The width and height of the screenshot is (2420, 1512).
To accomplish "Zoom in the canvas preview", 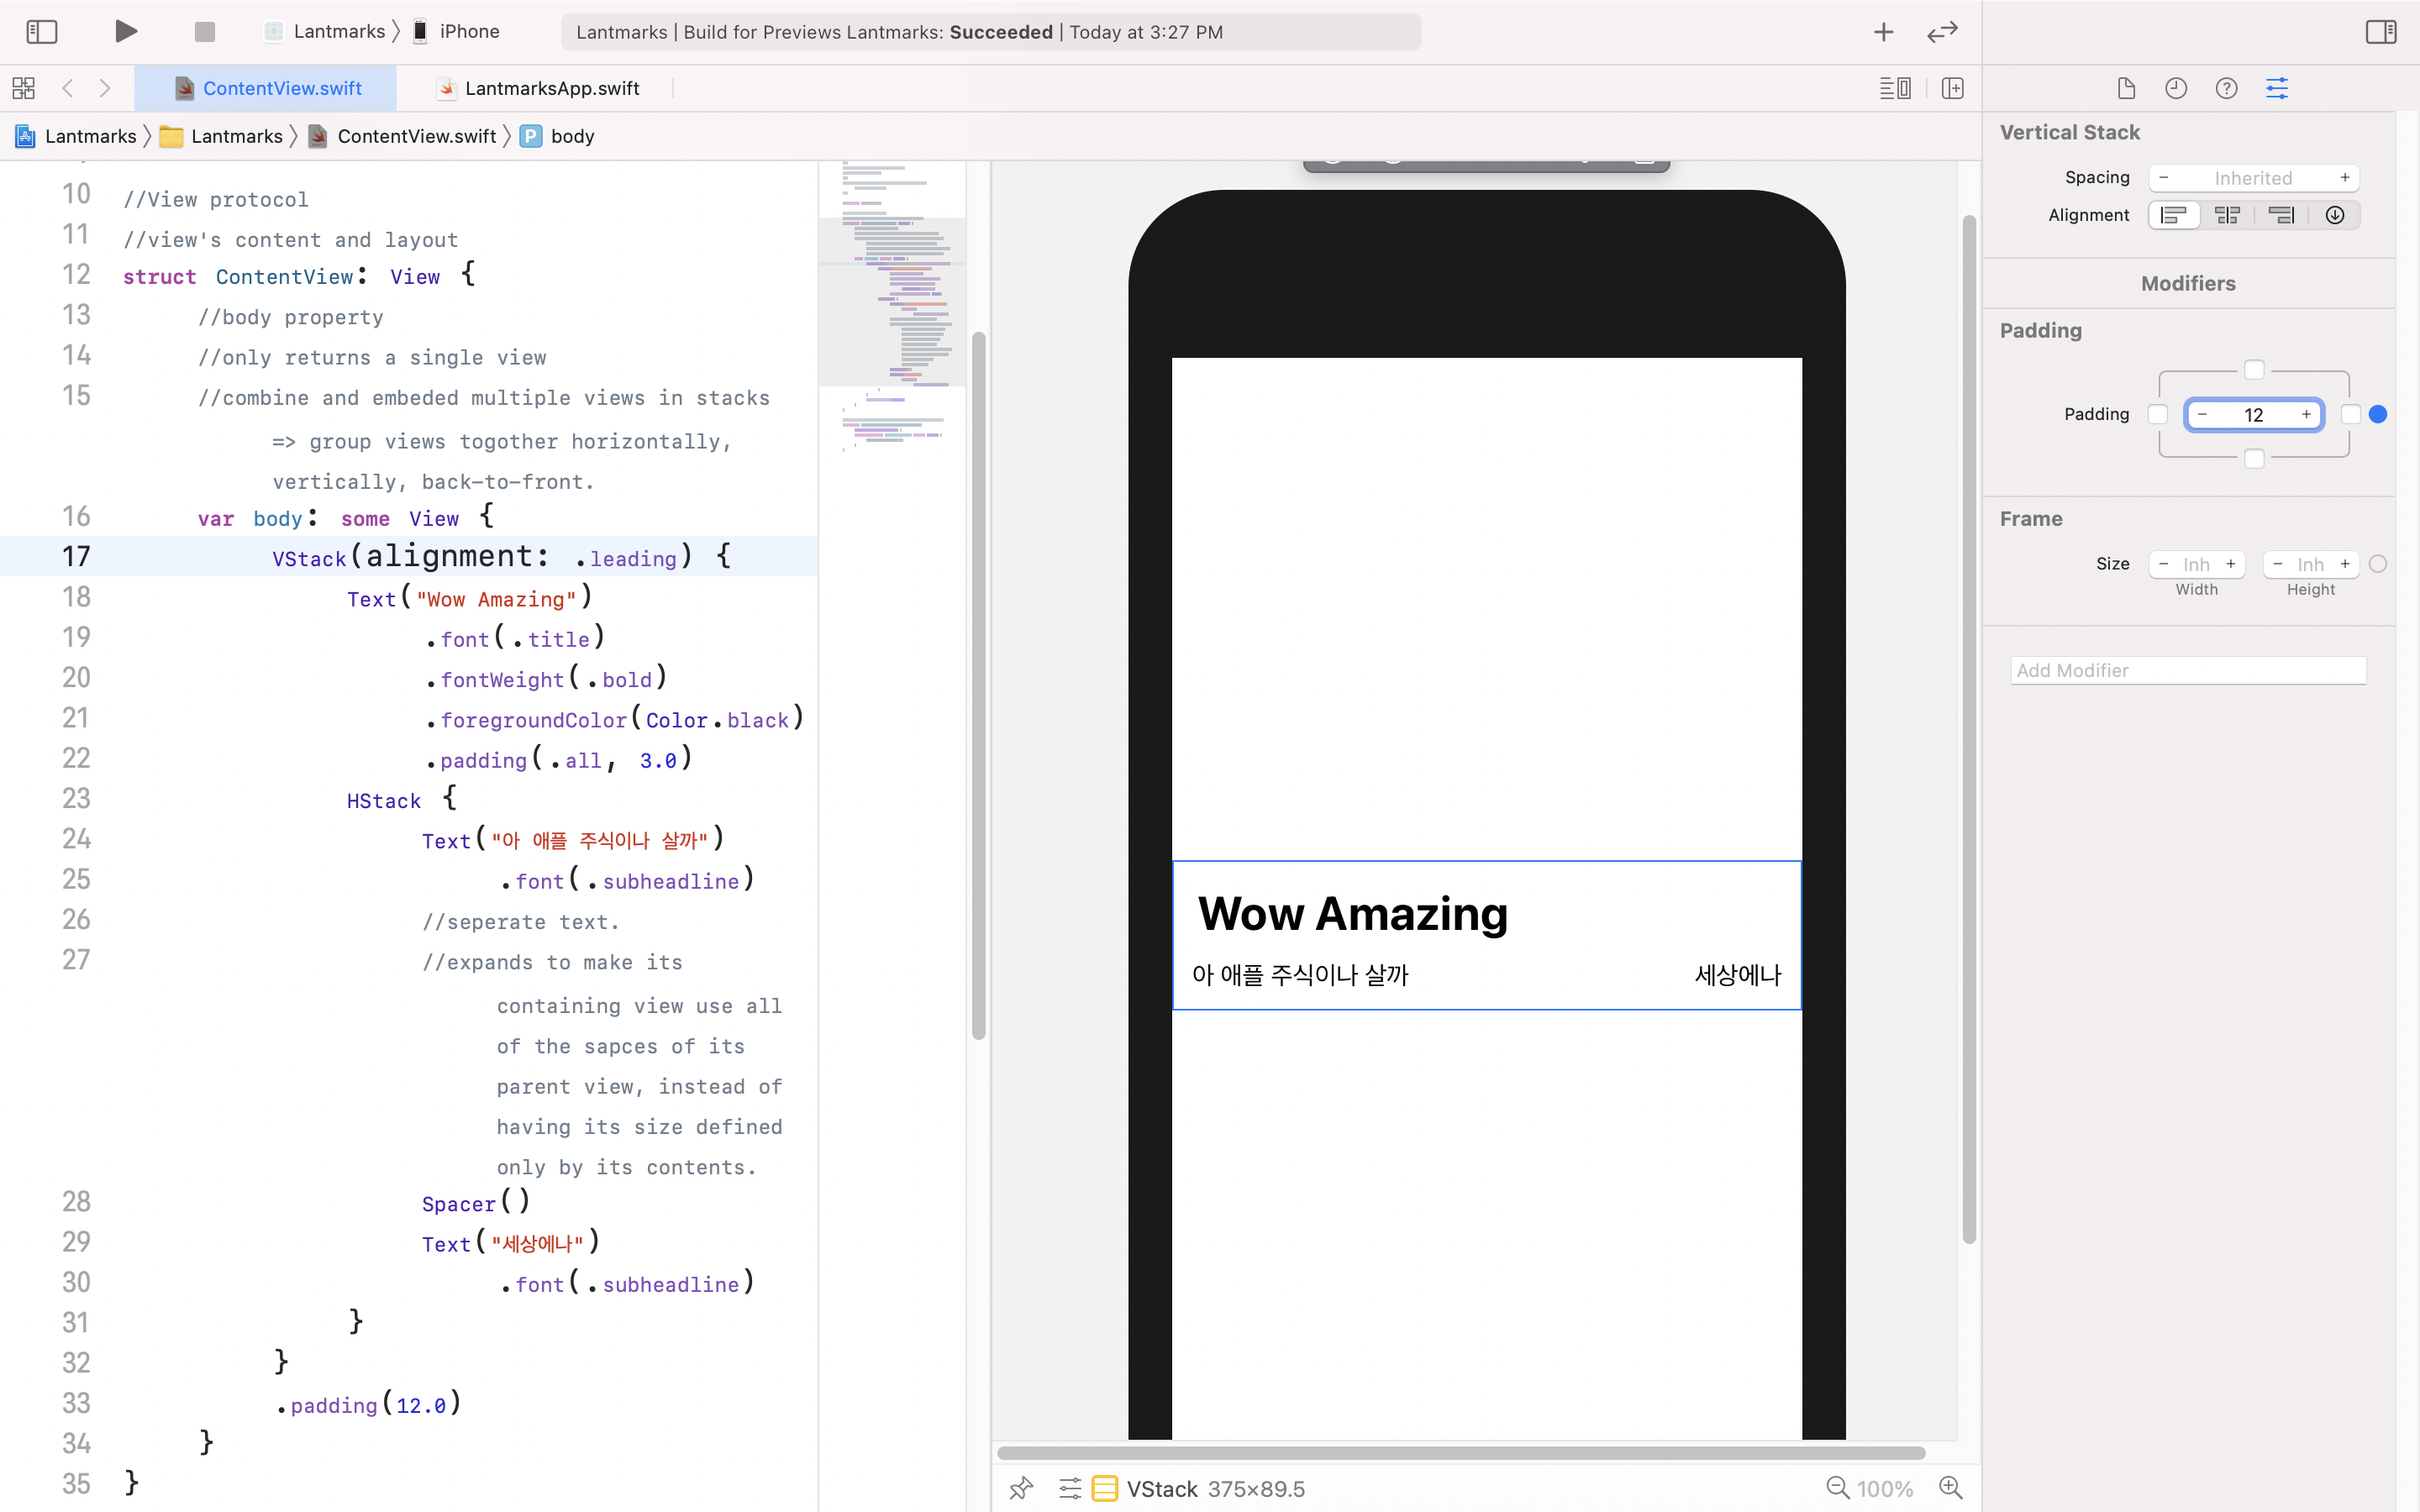I will [1950, 1488].
